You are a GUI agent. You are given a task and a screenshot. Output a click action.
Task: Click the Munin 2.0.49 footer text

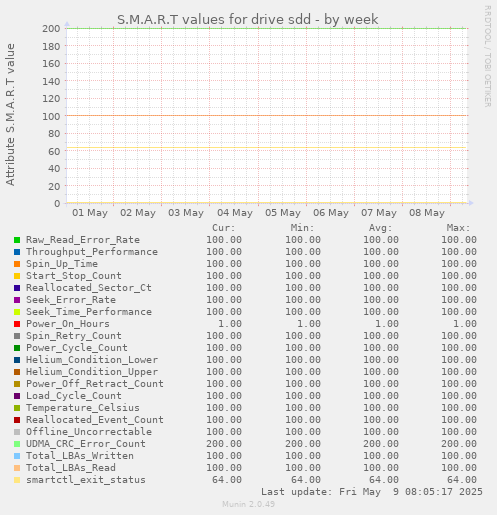[x=249, y=504]
